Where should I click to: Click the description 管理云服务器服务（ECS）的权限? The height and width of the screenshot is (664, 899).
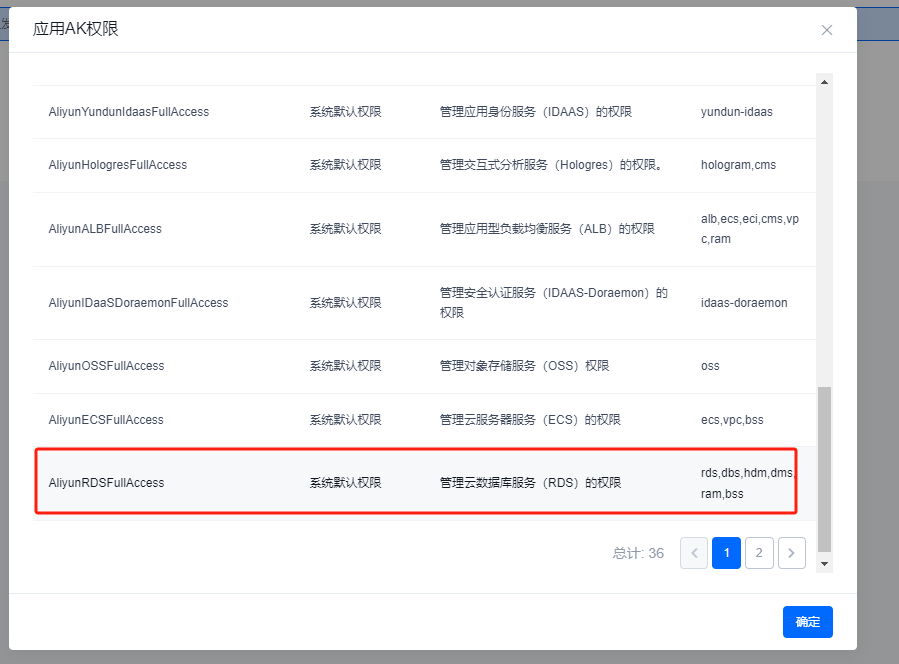pyautogui.click(x=530, y=420)
